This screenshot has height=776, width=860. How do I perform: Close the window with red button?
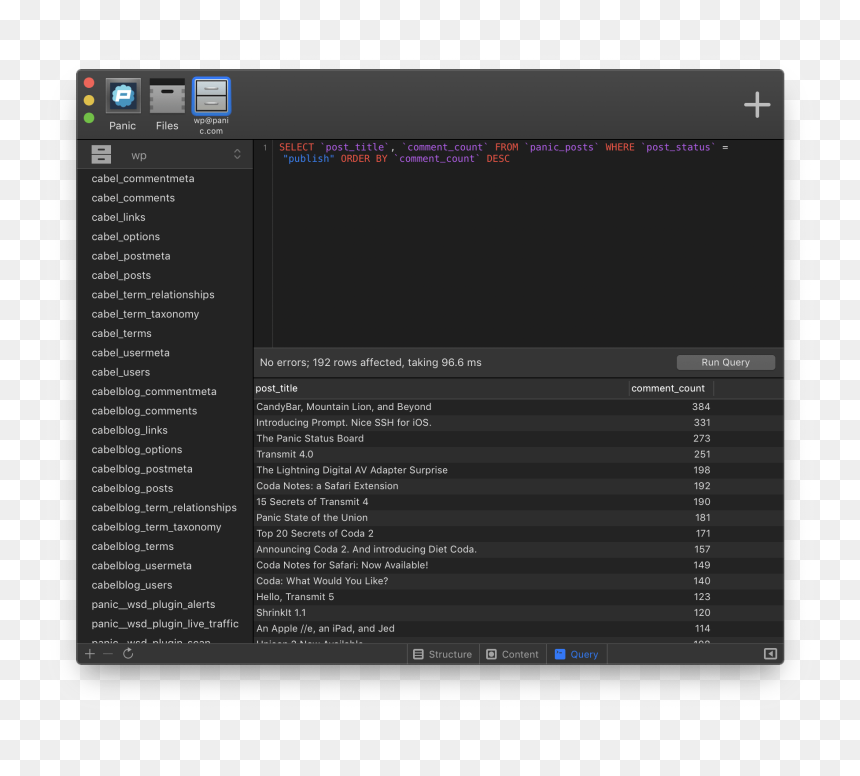coord(89,83)
